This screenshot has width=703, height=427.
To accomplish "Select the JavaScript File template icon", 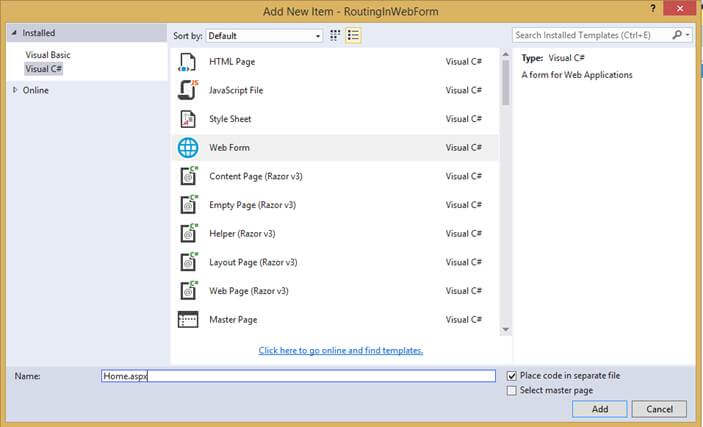I will pos(188,90).
